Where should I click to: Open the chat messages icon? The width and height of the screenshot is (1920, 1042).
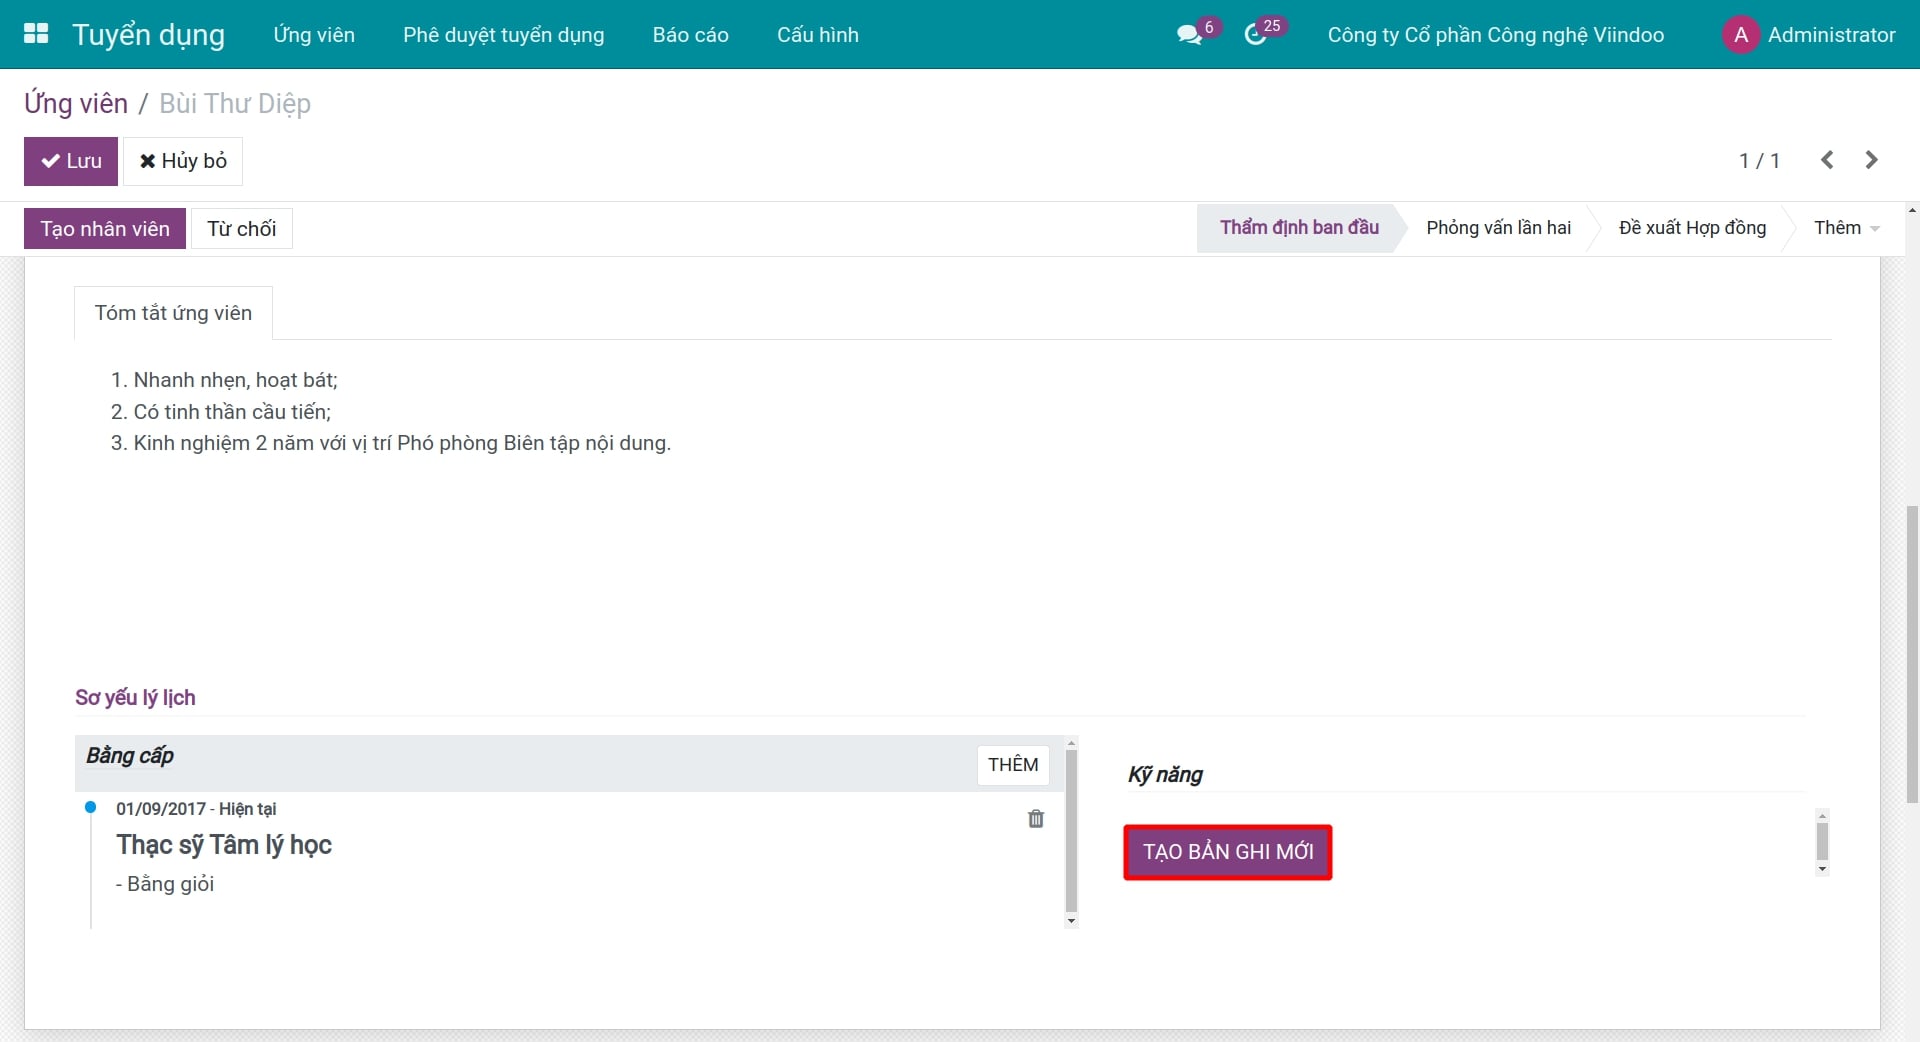pyautogui.click(x=1189, y=35)
